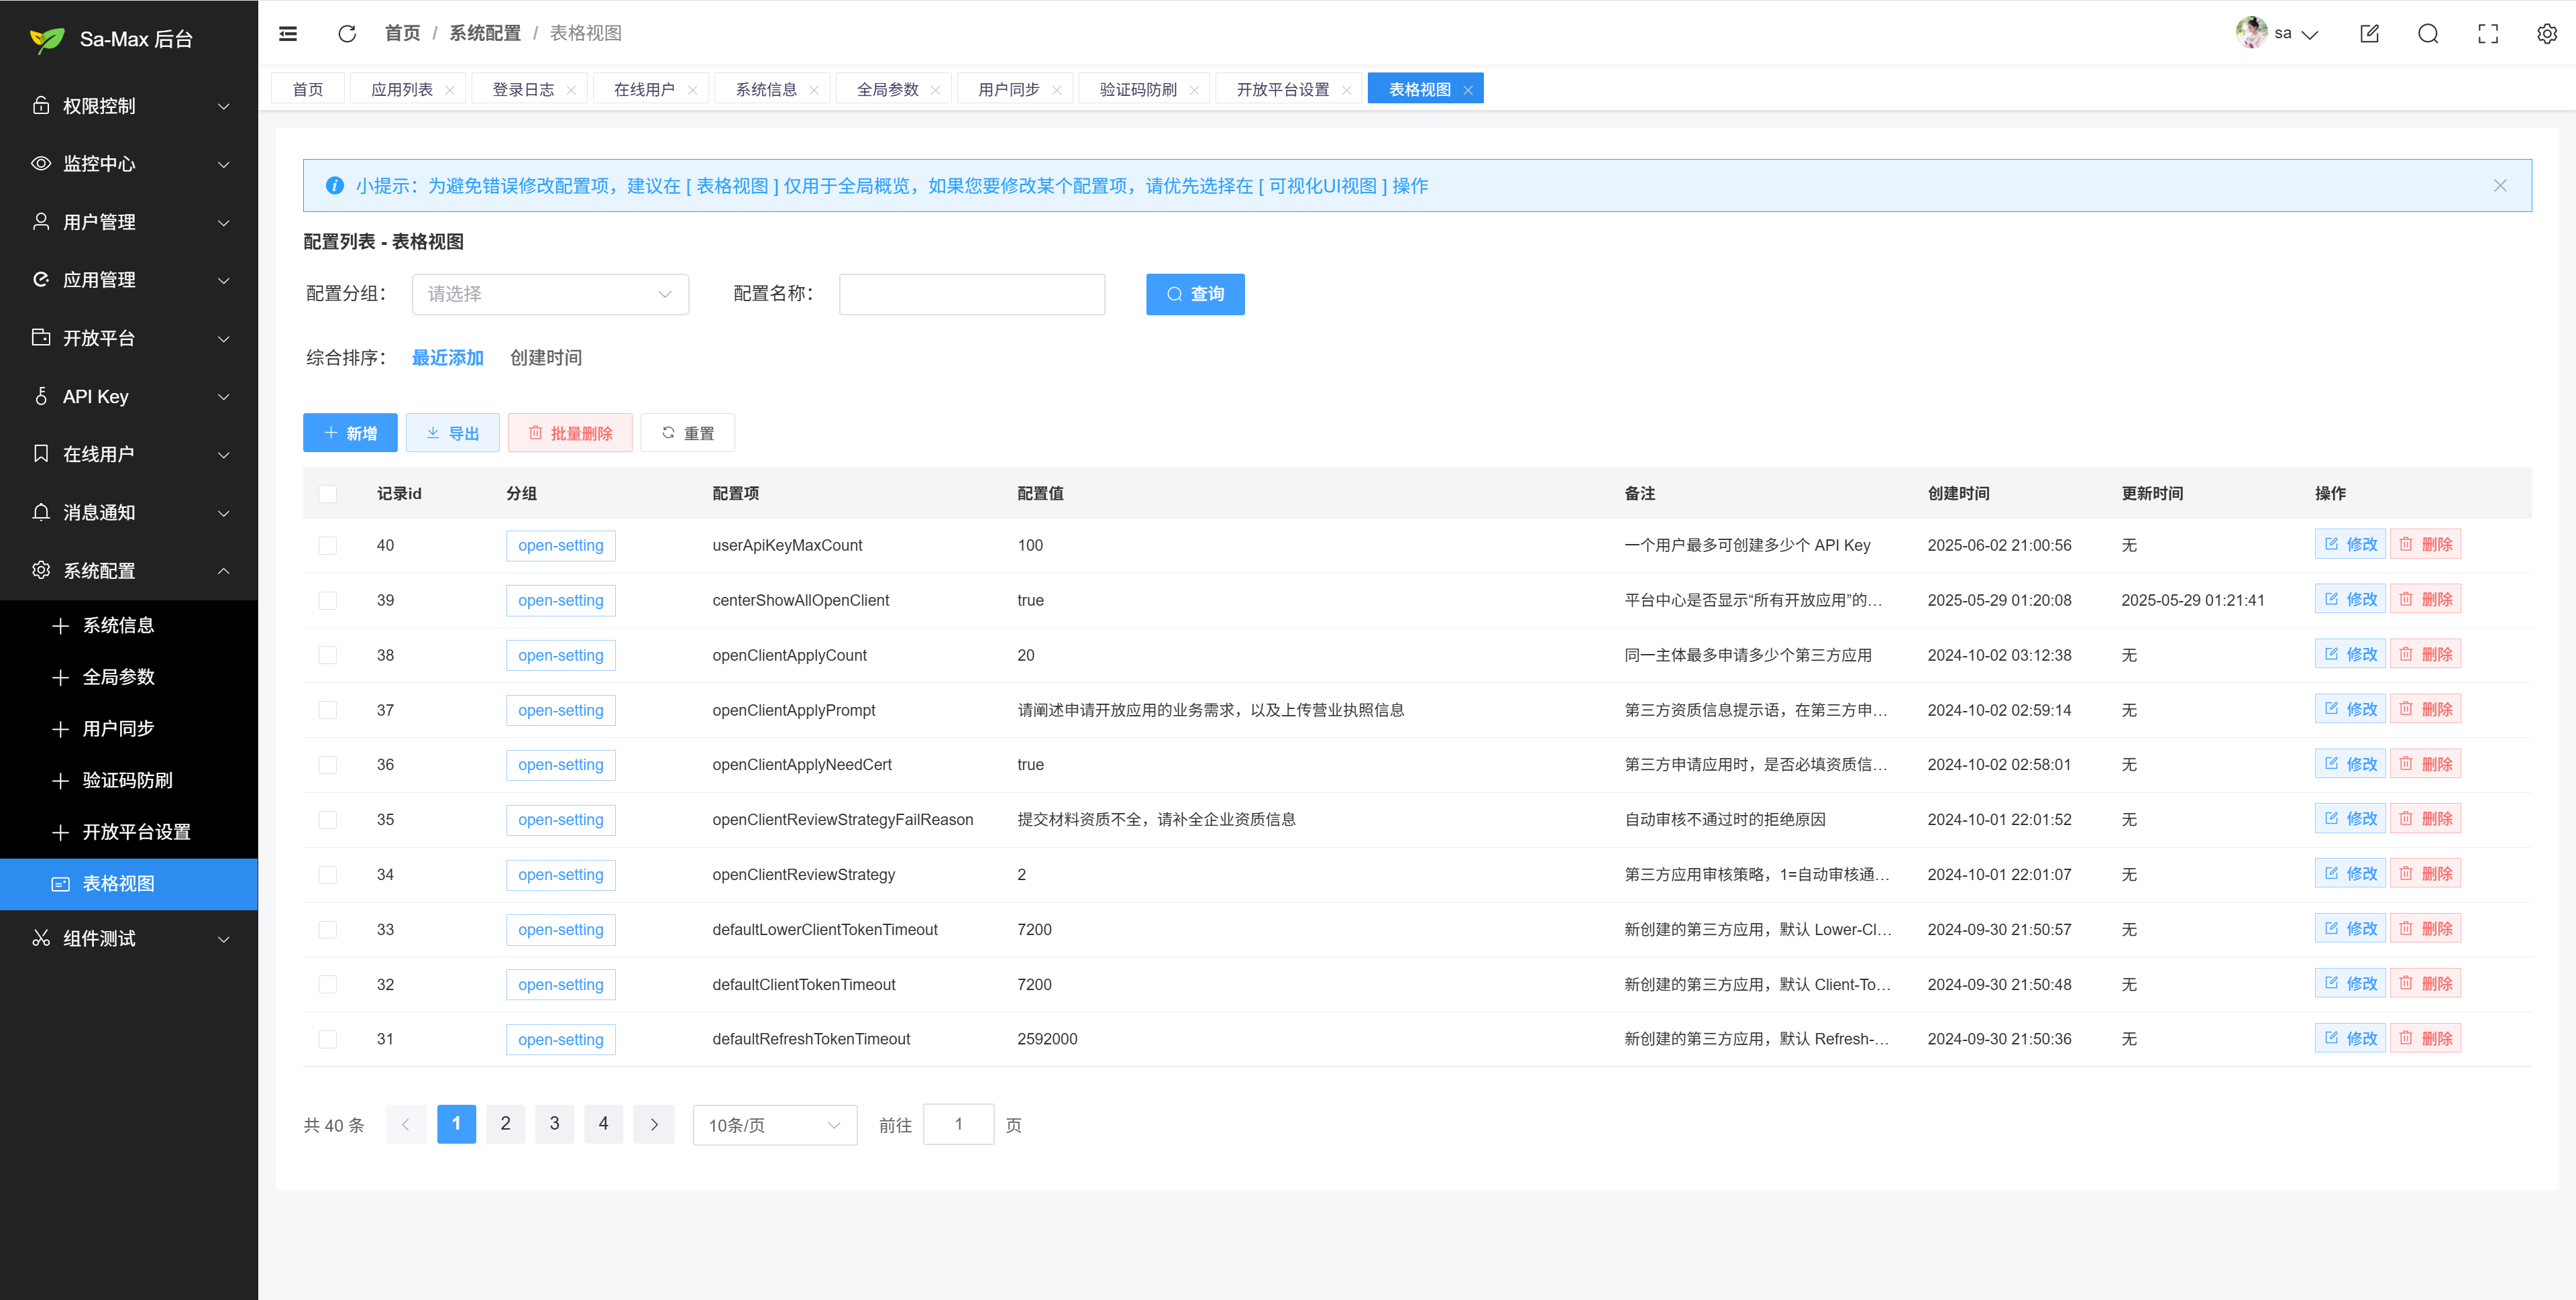Check the row with record id 37
The image size is (2576, 1300).
tap(328, 710)
